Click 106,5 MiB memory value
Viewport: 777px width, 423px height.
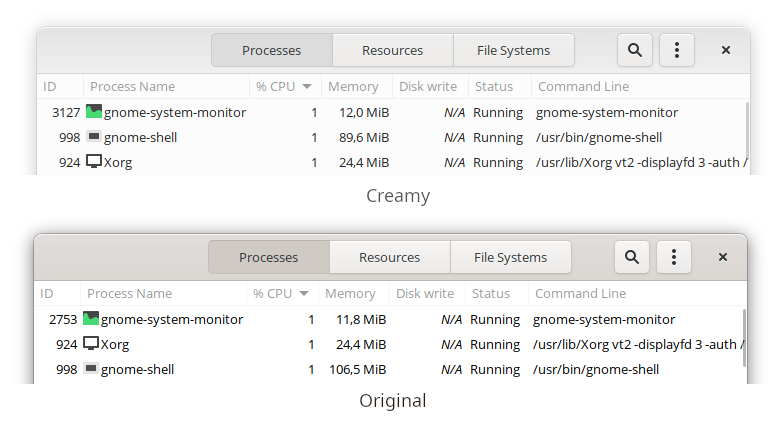[x=358, y=370]
